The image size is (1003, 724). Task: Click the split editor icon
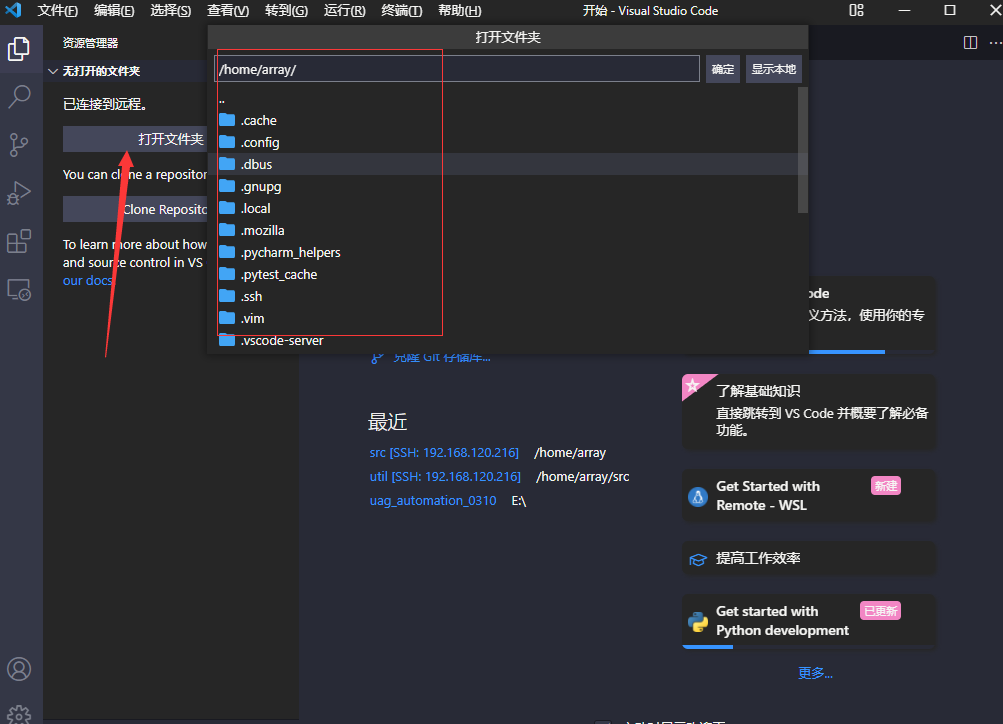pos(970,43)
